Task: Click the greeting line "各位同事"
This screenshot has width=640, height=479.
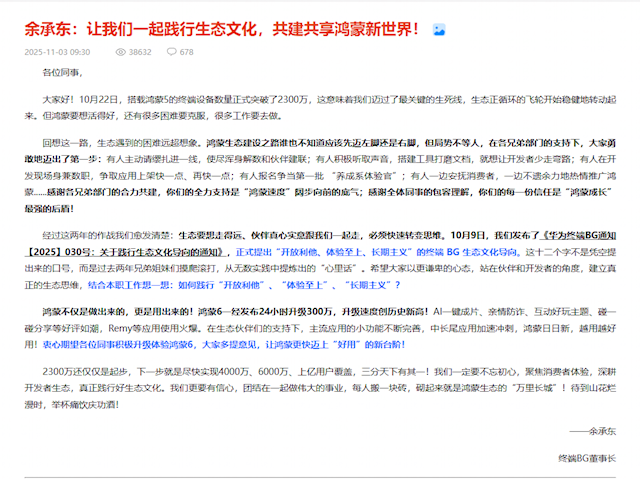Action: (x=59, y=73)
